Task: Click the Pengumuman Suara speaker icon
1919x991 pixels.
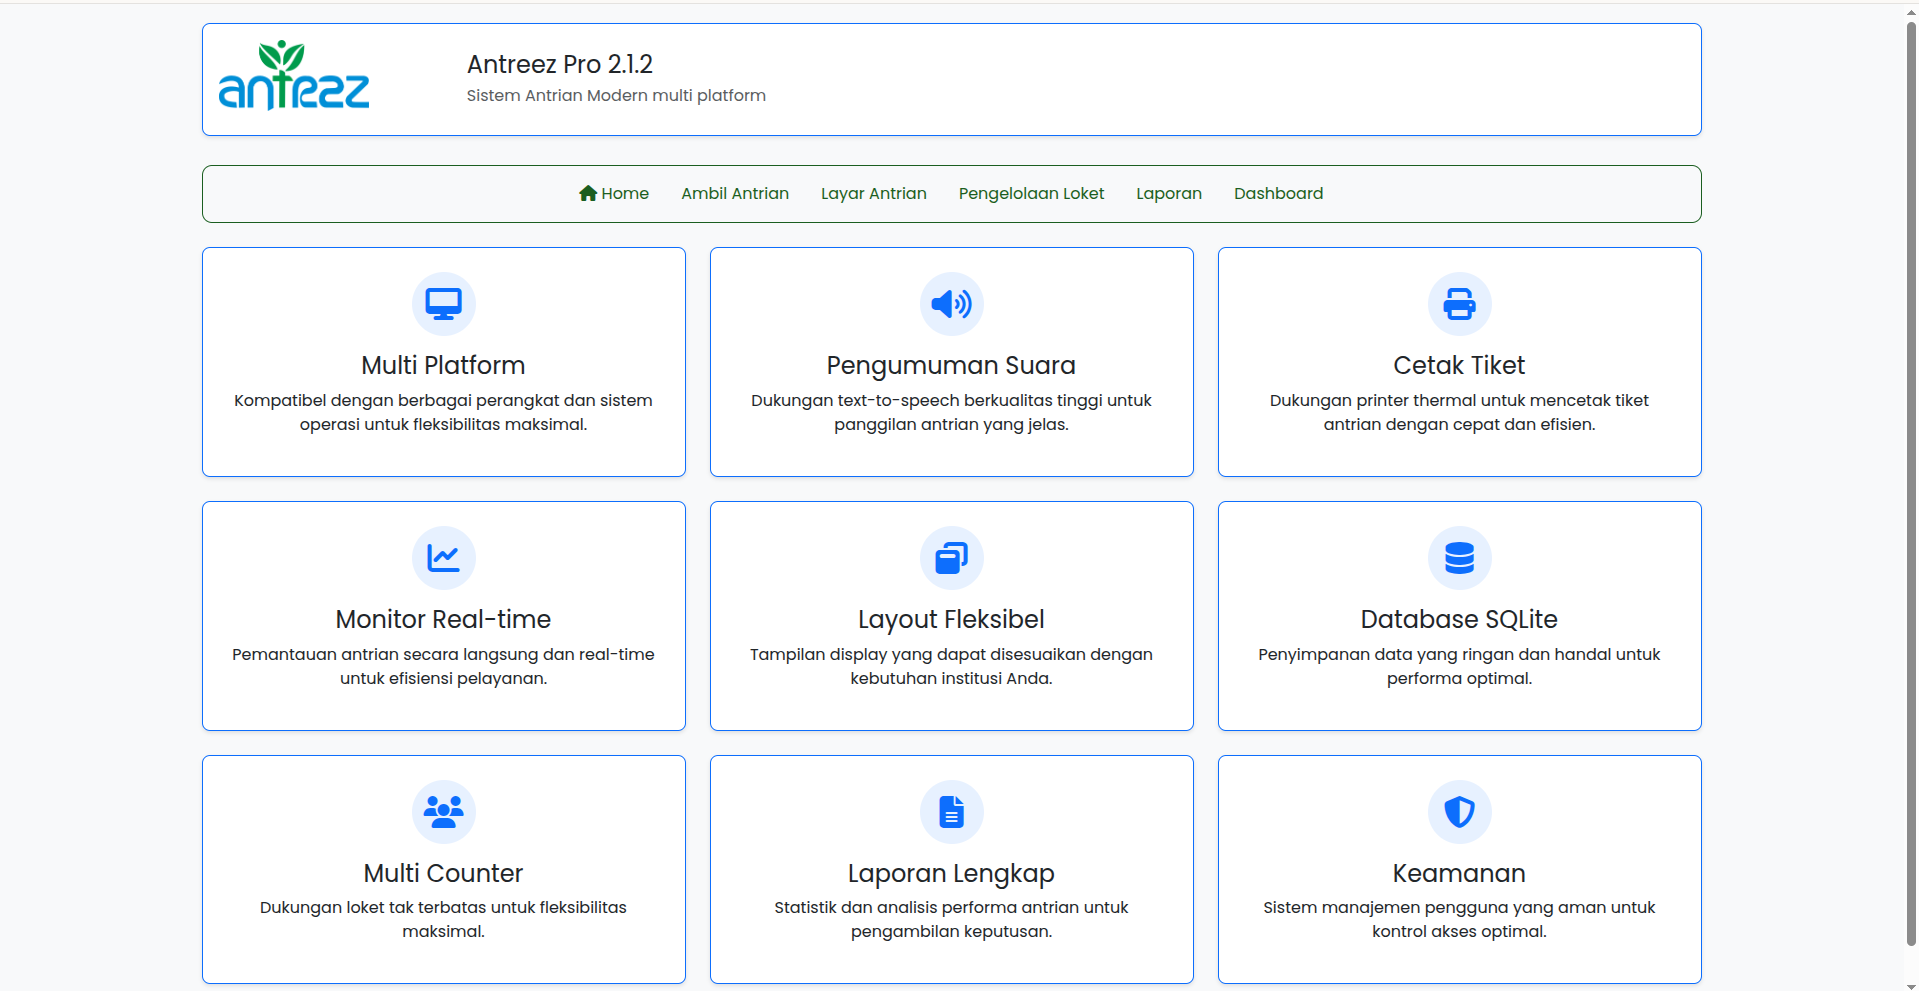Action: click(x=951, y=304)
